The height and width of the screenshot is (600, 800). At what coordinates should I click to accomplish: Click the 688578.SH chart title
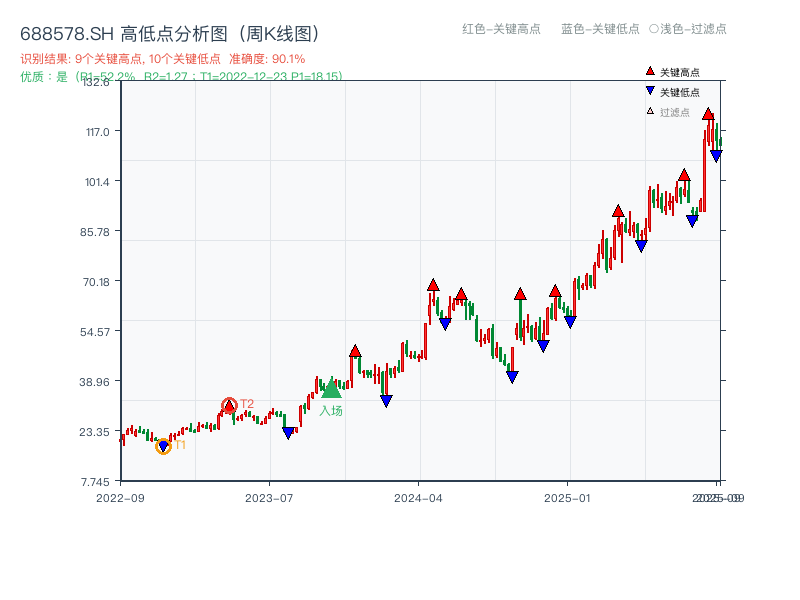click(170, 34)
